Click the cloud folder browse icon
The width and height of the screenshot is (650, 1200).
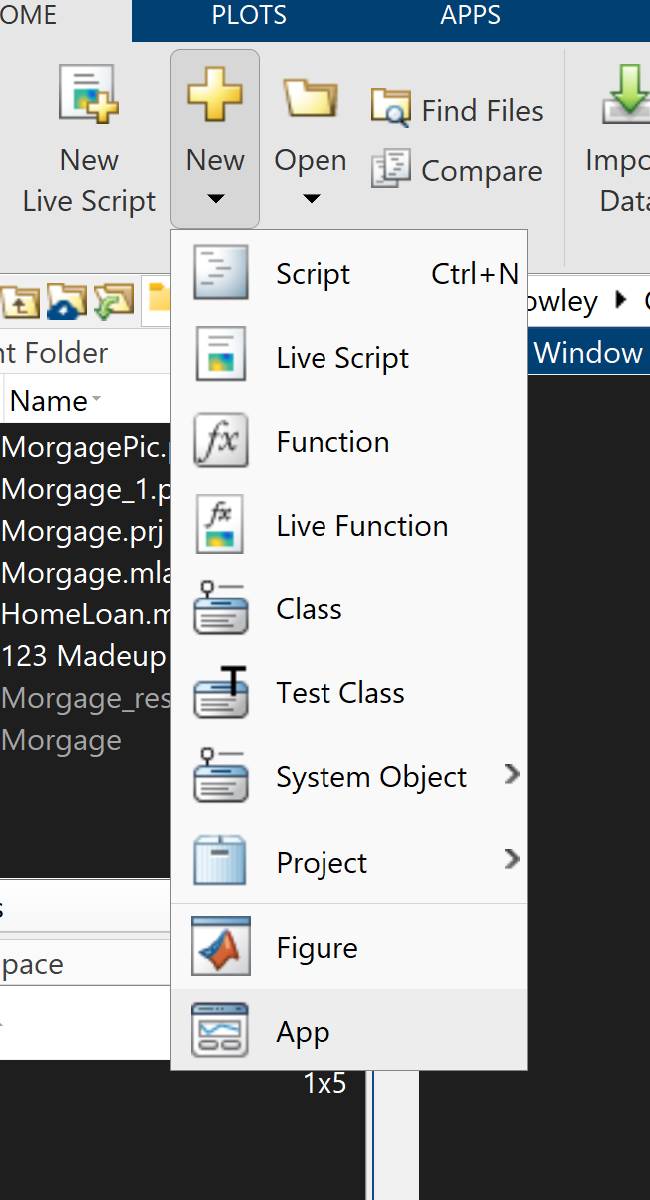coord(67,301)
